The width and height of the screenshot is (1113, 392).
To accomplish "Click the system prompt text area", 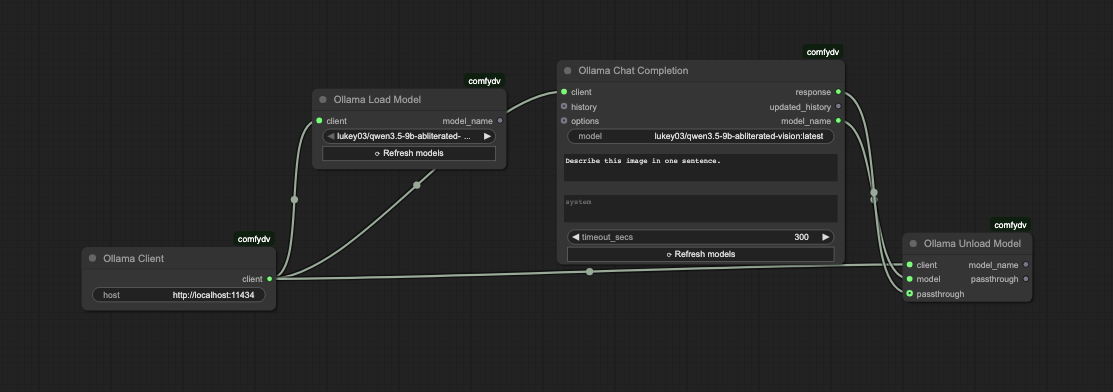I will [701, 209].
